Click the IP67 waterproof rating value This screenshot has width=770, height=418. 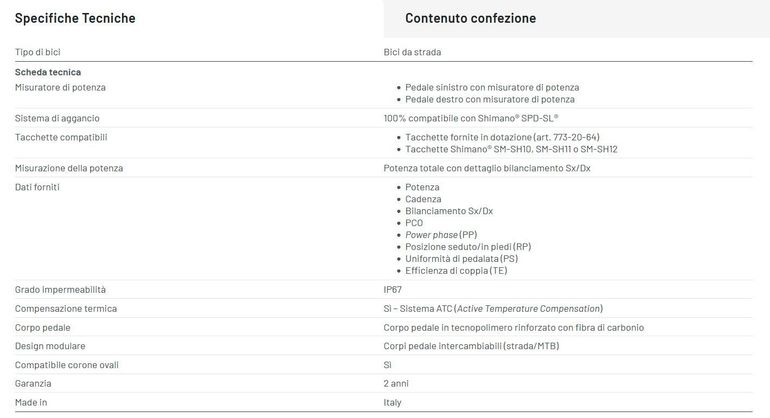tap(392, 290)
